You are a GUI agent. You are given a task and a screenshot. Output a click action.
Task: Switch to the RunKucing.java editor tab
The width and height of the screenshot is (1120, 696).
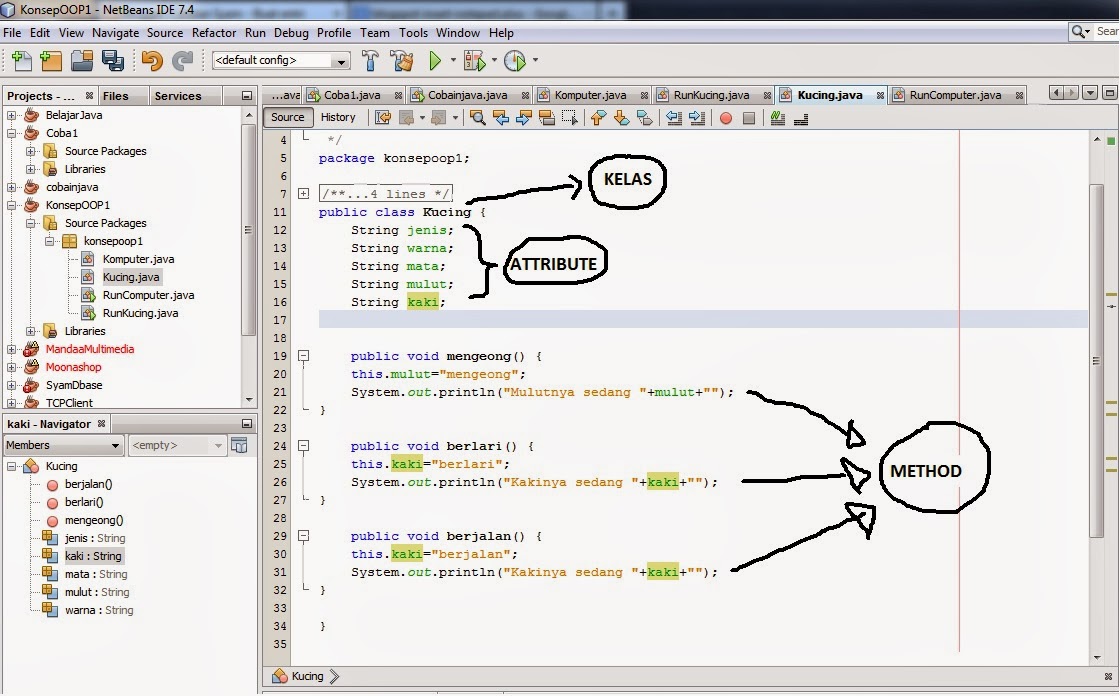point(711,95)
